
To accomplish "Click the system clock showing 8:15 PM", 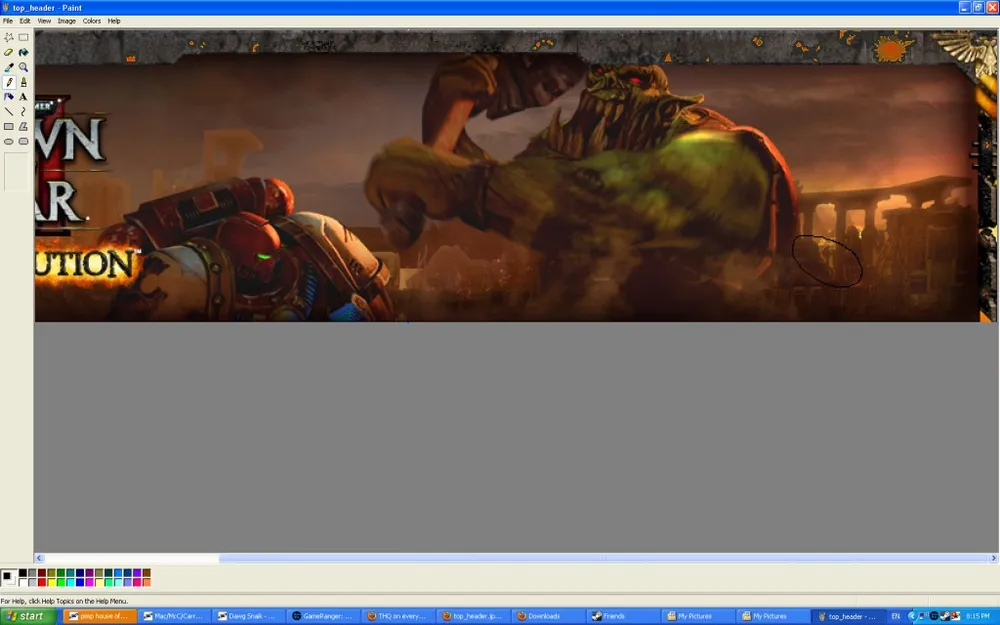I will (978, 616).
